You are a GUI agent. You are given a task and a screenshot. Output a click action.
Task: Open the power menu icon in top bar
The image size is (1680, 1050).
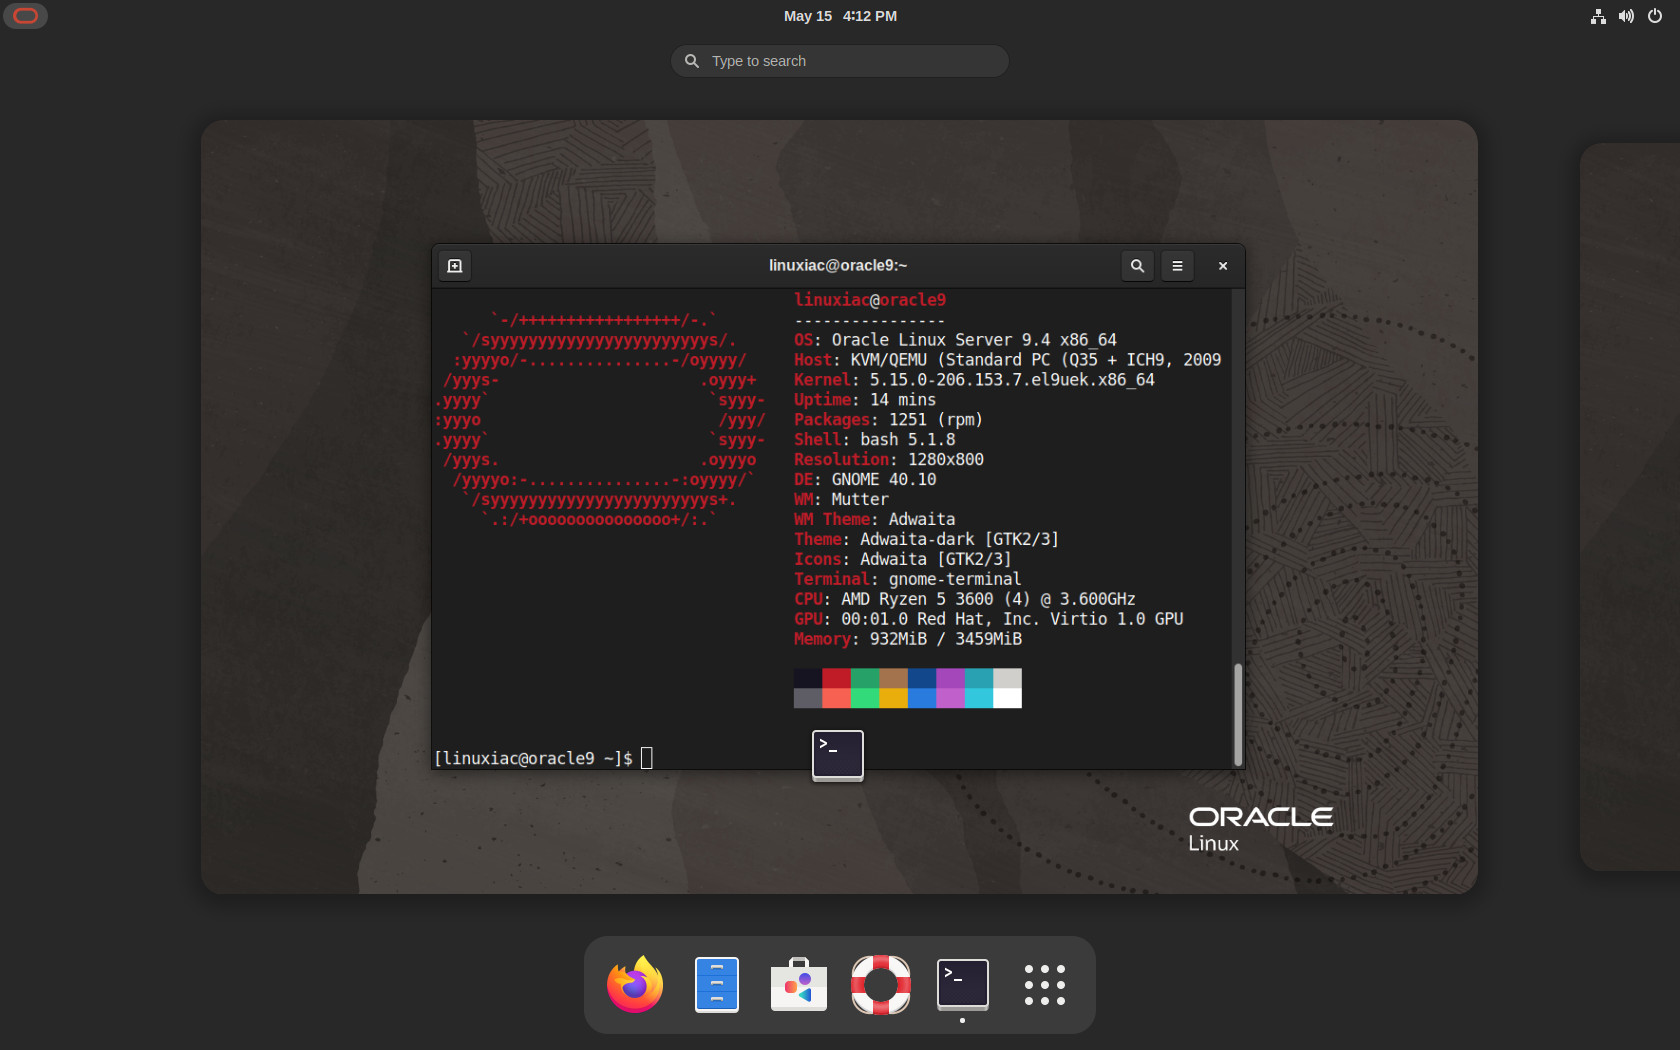(1655, 16)
